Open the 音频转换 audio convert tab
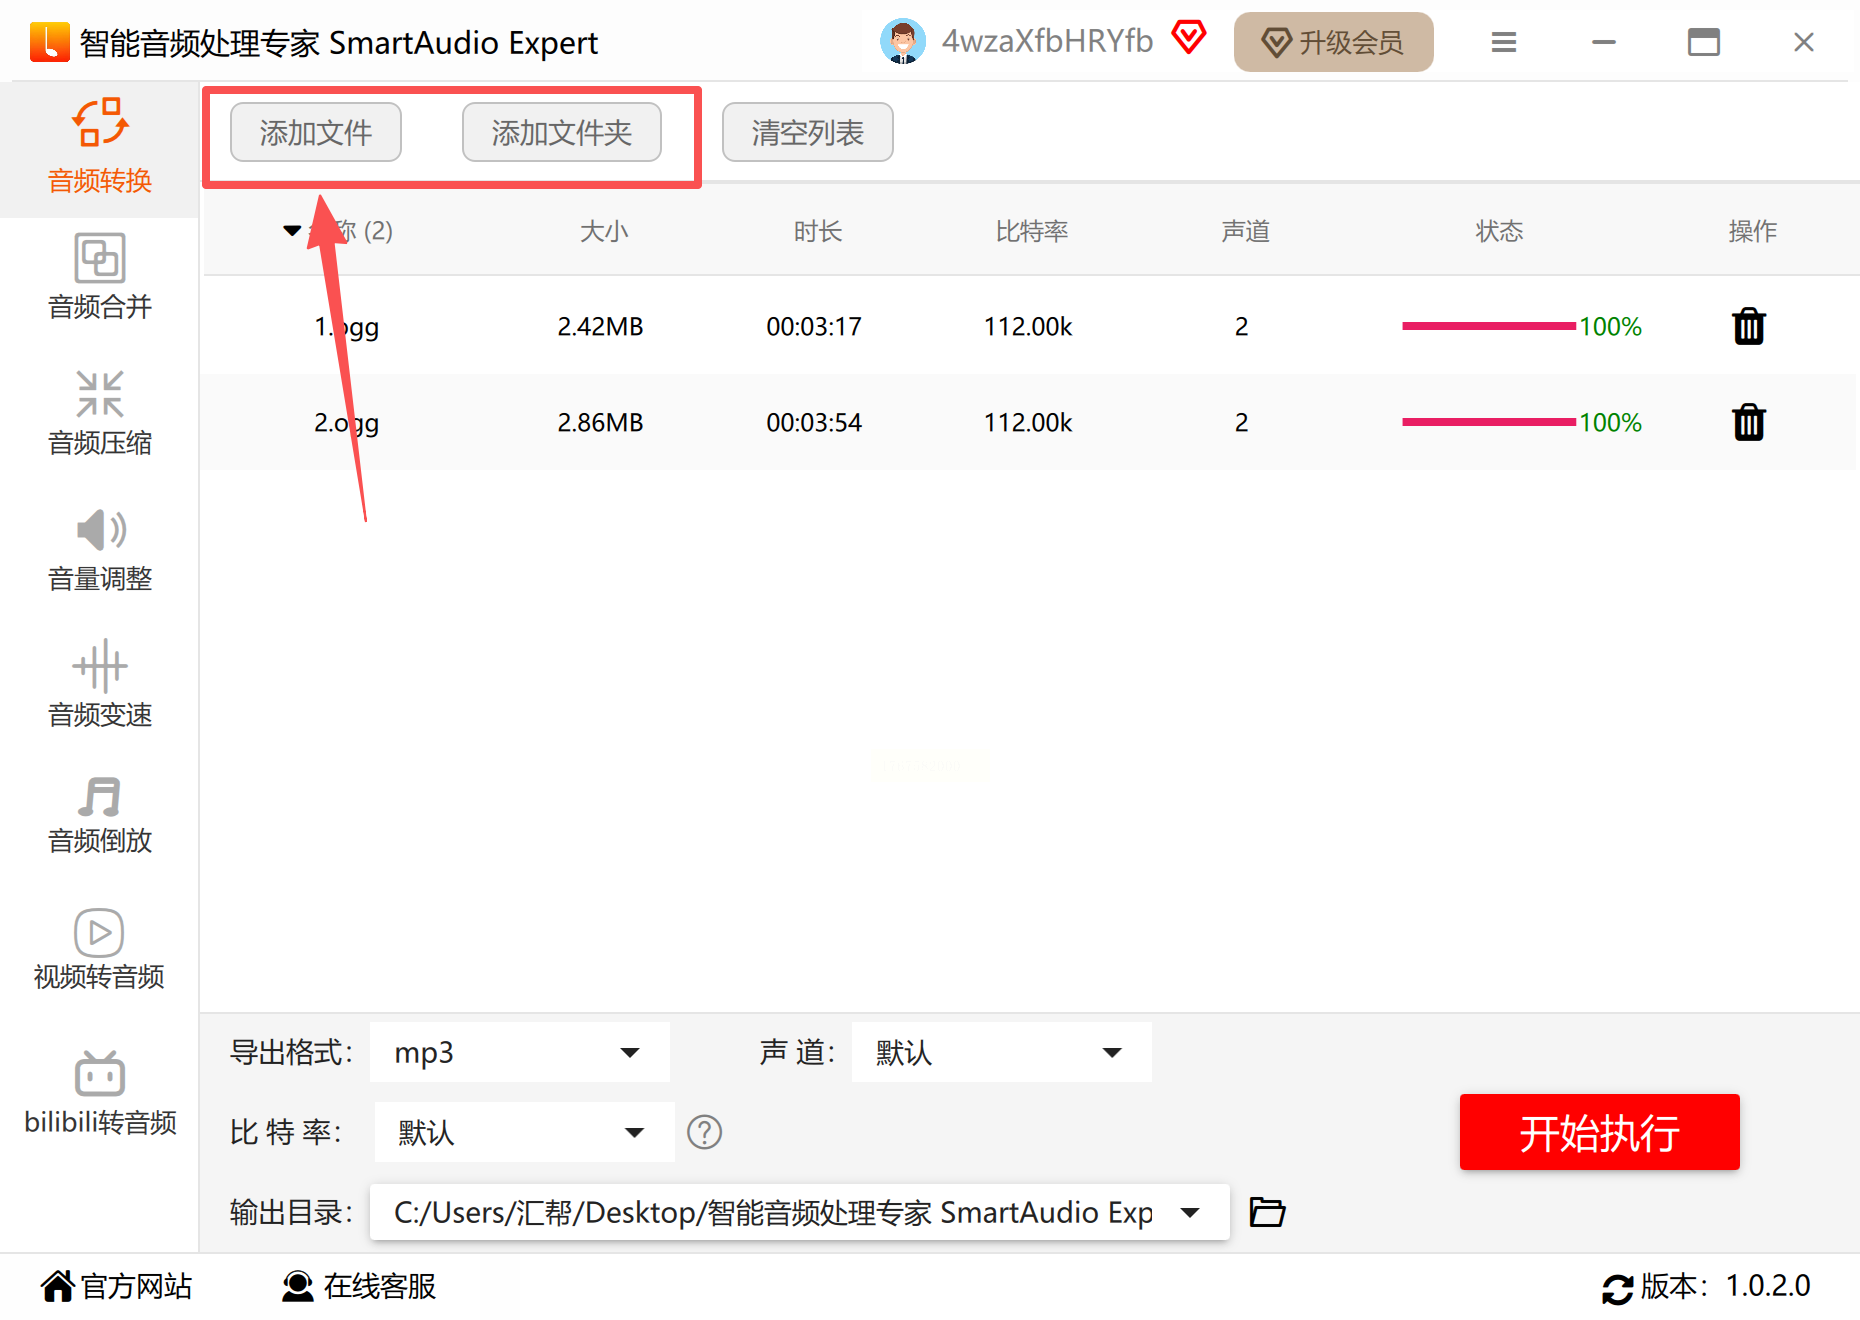Viewport: 1860px width, 1320px height. pos(100,148)
